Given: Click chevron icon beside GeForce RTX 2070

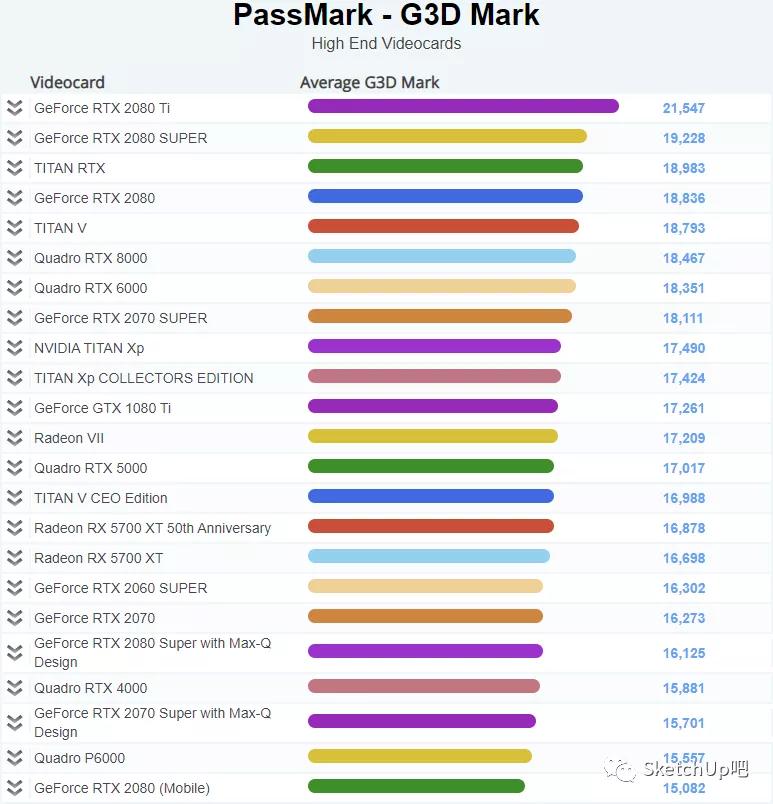Looking at the screenshot, I should (x=14, y=618).
